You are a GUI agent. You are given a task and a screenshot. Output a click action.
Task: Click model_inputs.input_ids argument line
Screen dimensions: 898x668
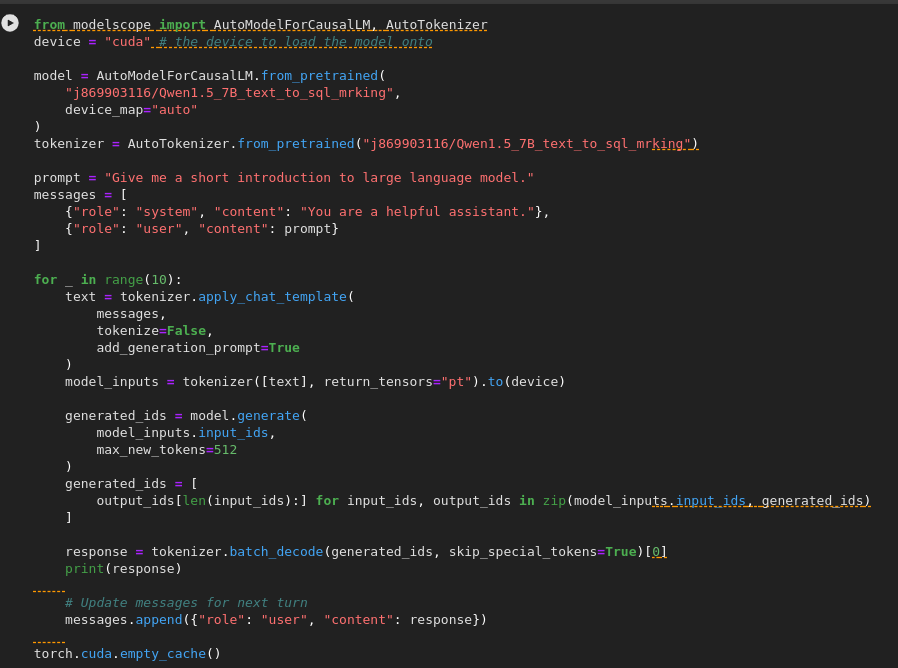186,433
